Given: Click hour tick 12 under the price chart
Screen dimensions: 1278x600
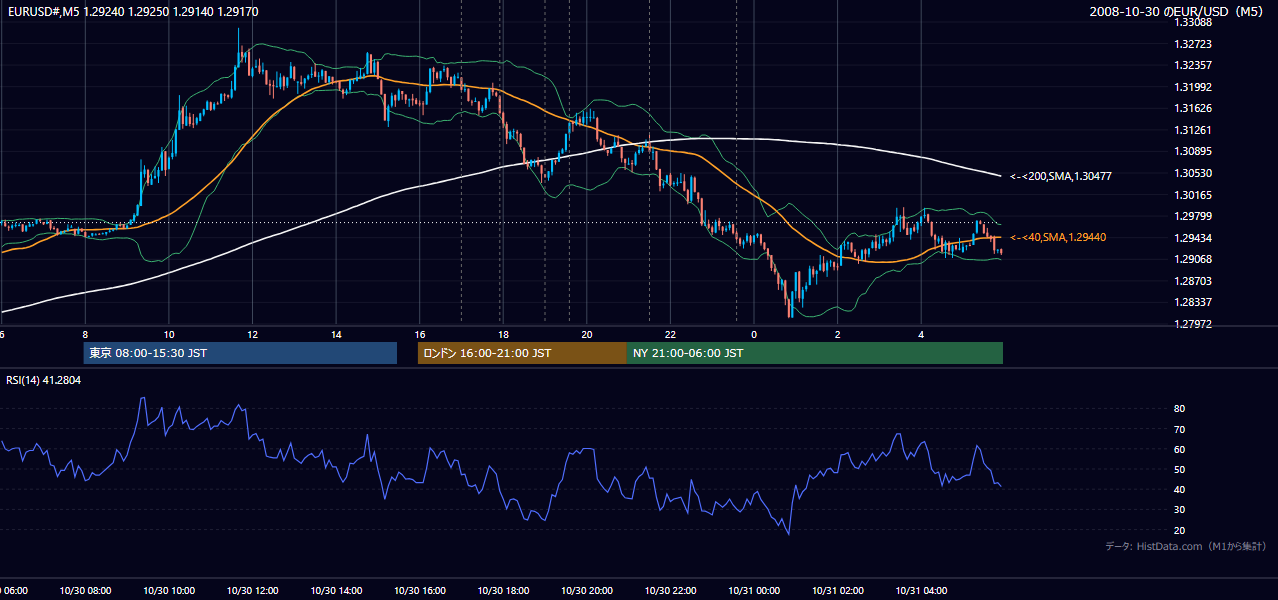Looking at the screenshot, I should tap(253, 334).
